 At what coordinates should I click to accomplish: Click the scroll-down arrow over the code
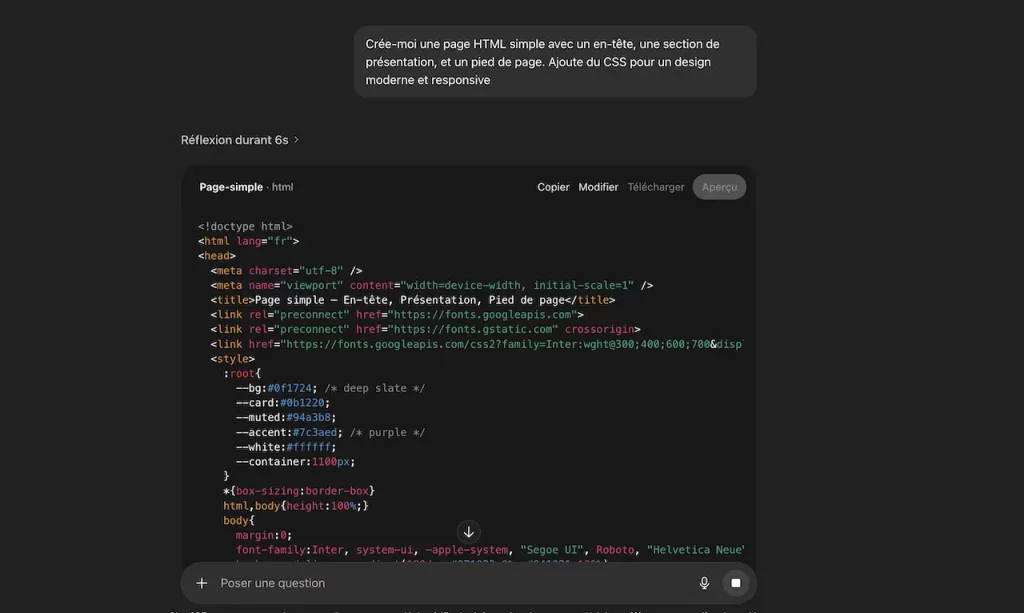pos(469,531)
